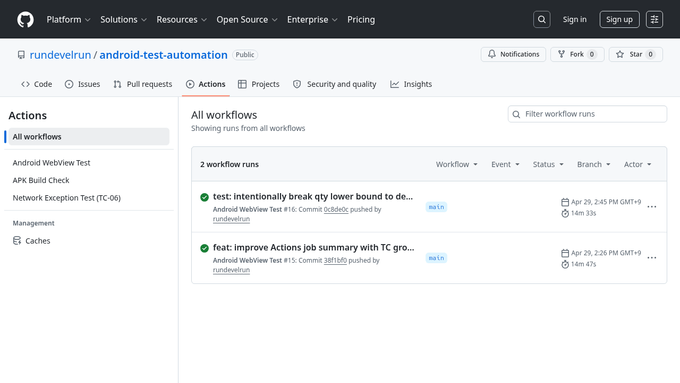Viewport: 680px width, 383px height.
Task: Open three-dot menu for run #15
Action: pos(652,258)
